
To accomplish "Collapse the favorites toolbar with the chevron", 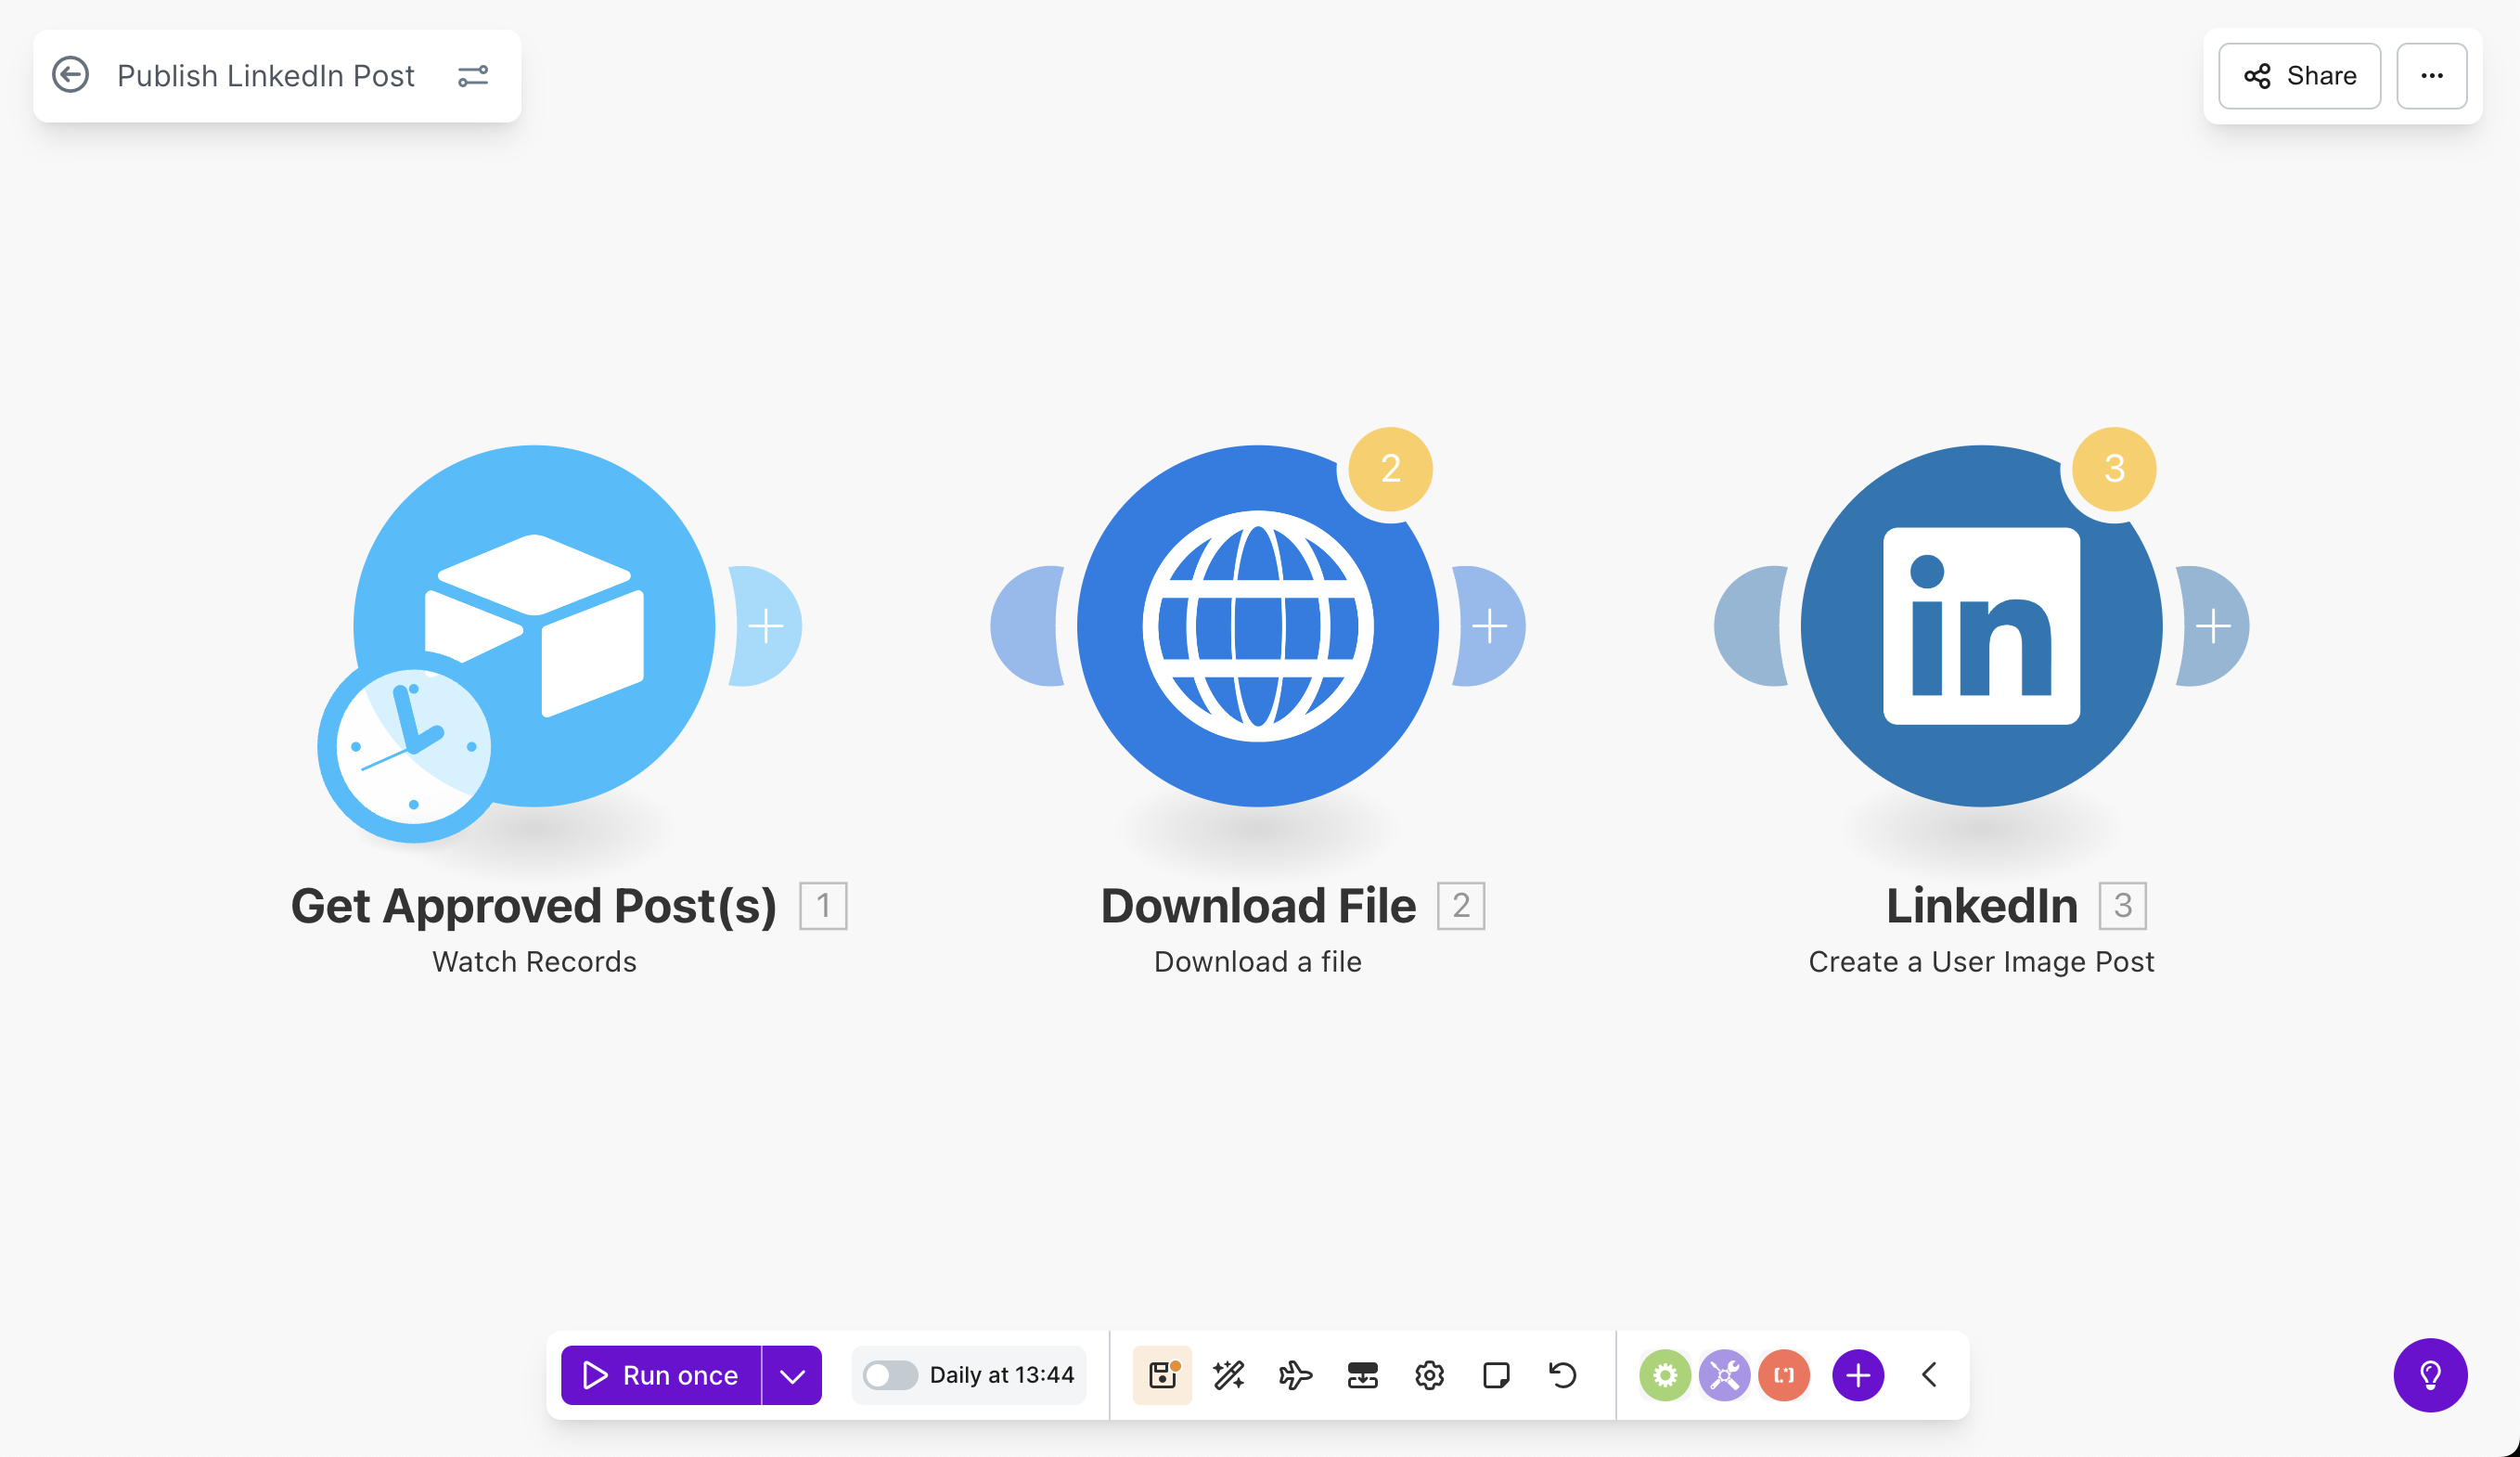I will coord(1929,1375).
